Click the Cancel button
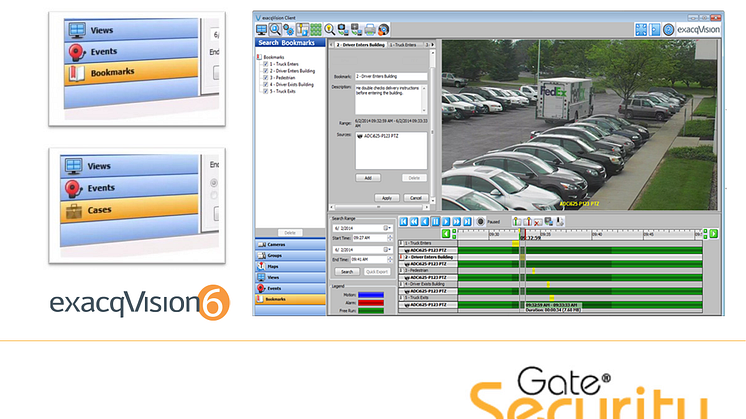The height and width of the screenshot is (419, 746). [416, 198]
